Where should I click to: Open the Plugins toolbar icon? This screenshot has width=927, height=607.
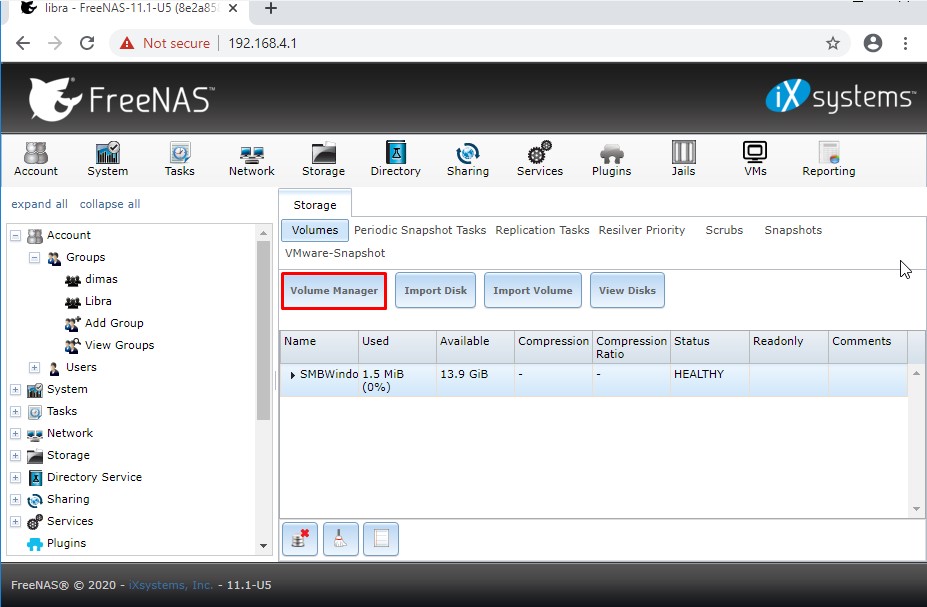click(x=611, y=158)
